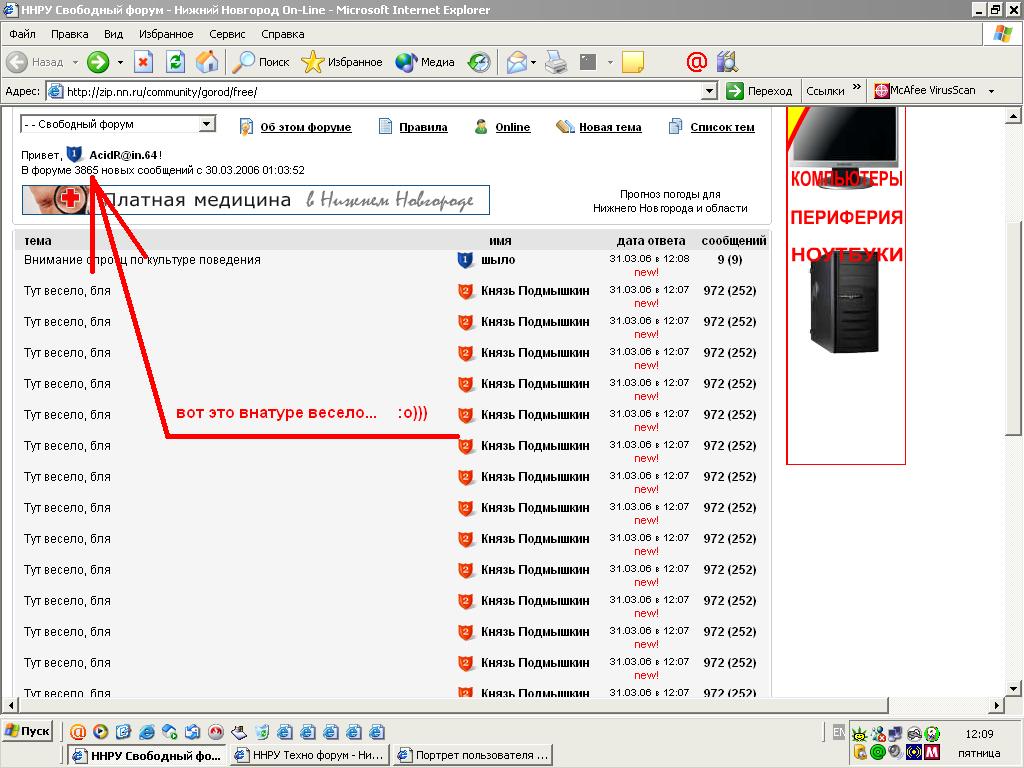Open the address bar URL dropdown arrow
This screenshot has width=1024, height=768.
709,91
